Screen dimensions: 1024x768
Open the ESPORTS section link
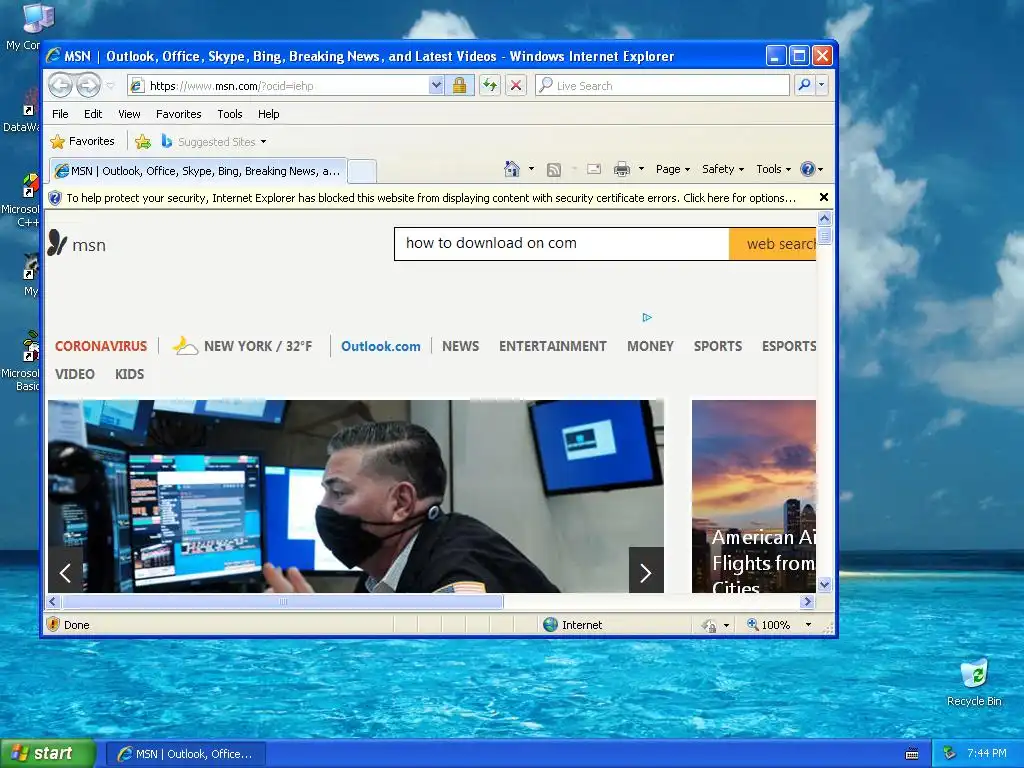789,346
